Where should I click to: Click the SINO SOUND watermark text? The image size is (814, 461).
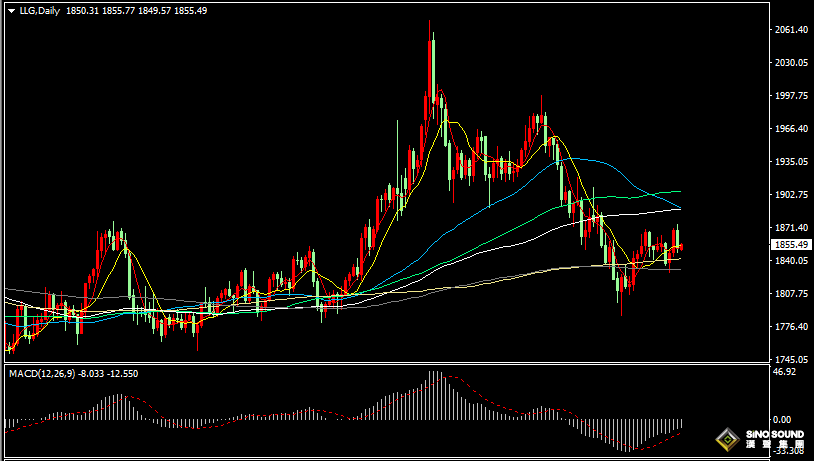775,434
